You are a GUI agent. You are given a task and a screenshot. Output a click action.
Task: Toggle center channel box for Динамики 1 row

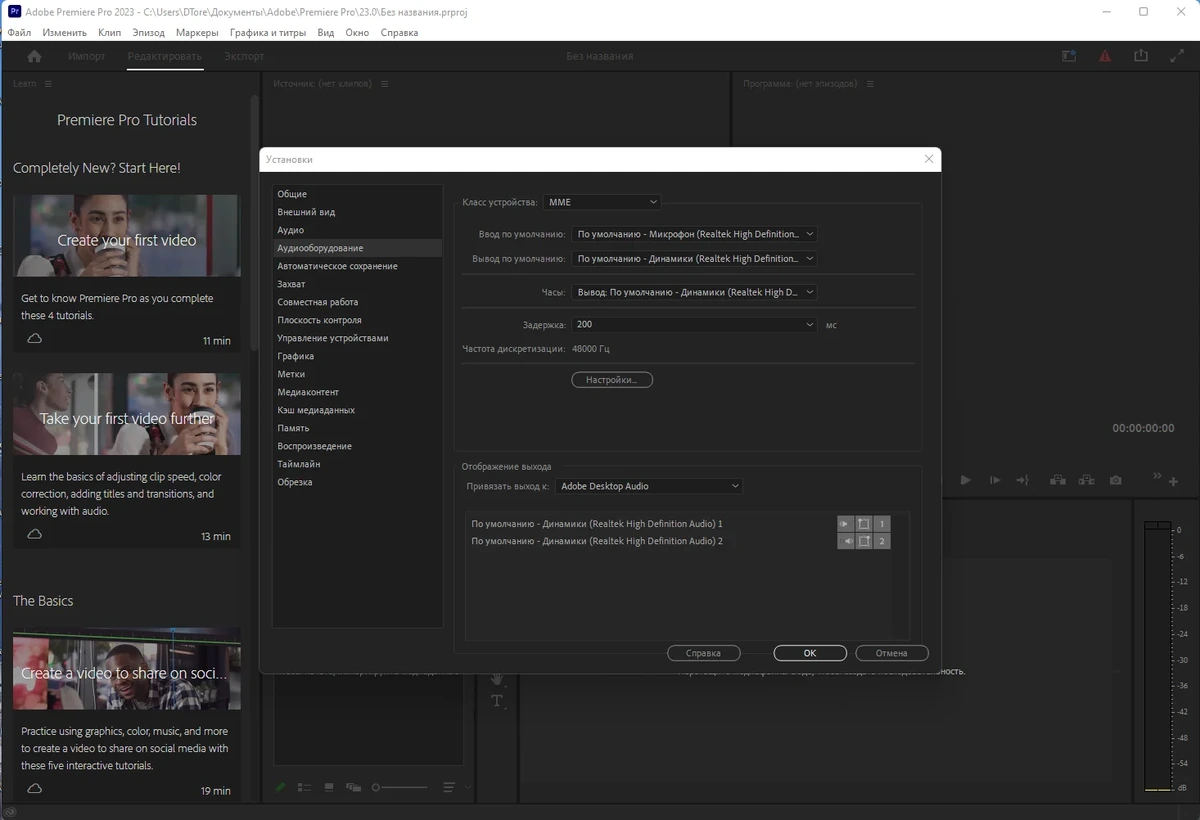click(864, 524)
